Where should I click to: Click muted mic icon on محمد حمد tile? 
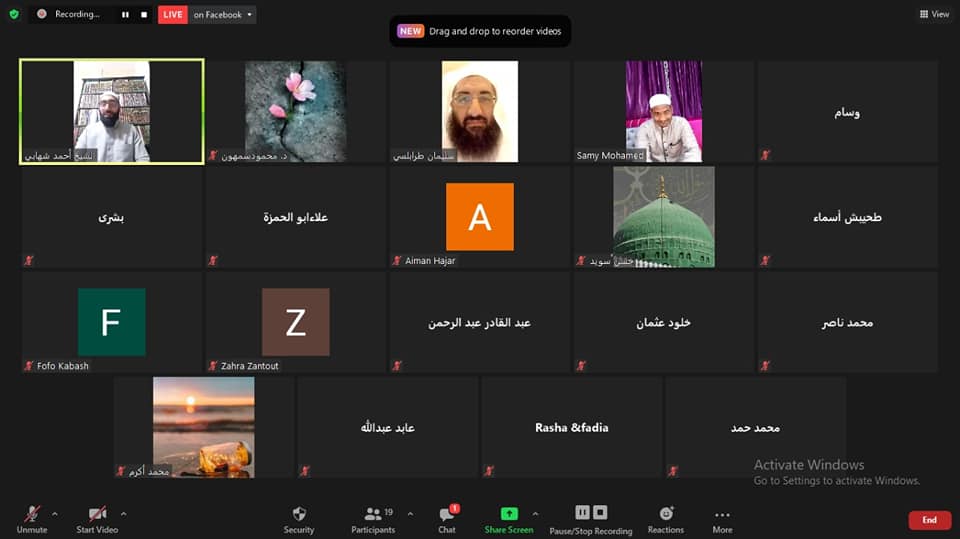coord(673,471)
